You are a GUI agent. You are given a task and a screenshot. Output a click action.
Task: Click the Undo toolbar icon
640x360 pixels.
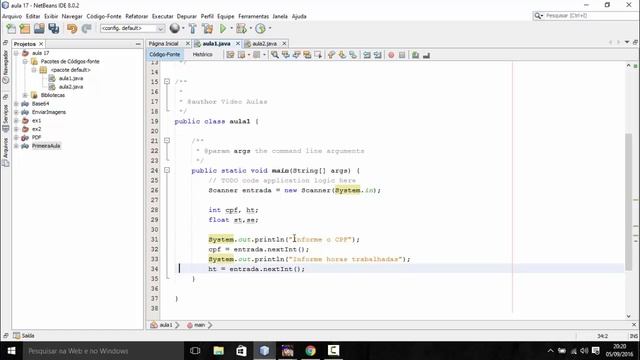[72, 28]
